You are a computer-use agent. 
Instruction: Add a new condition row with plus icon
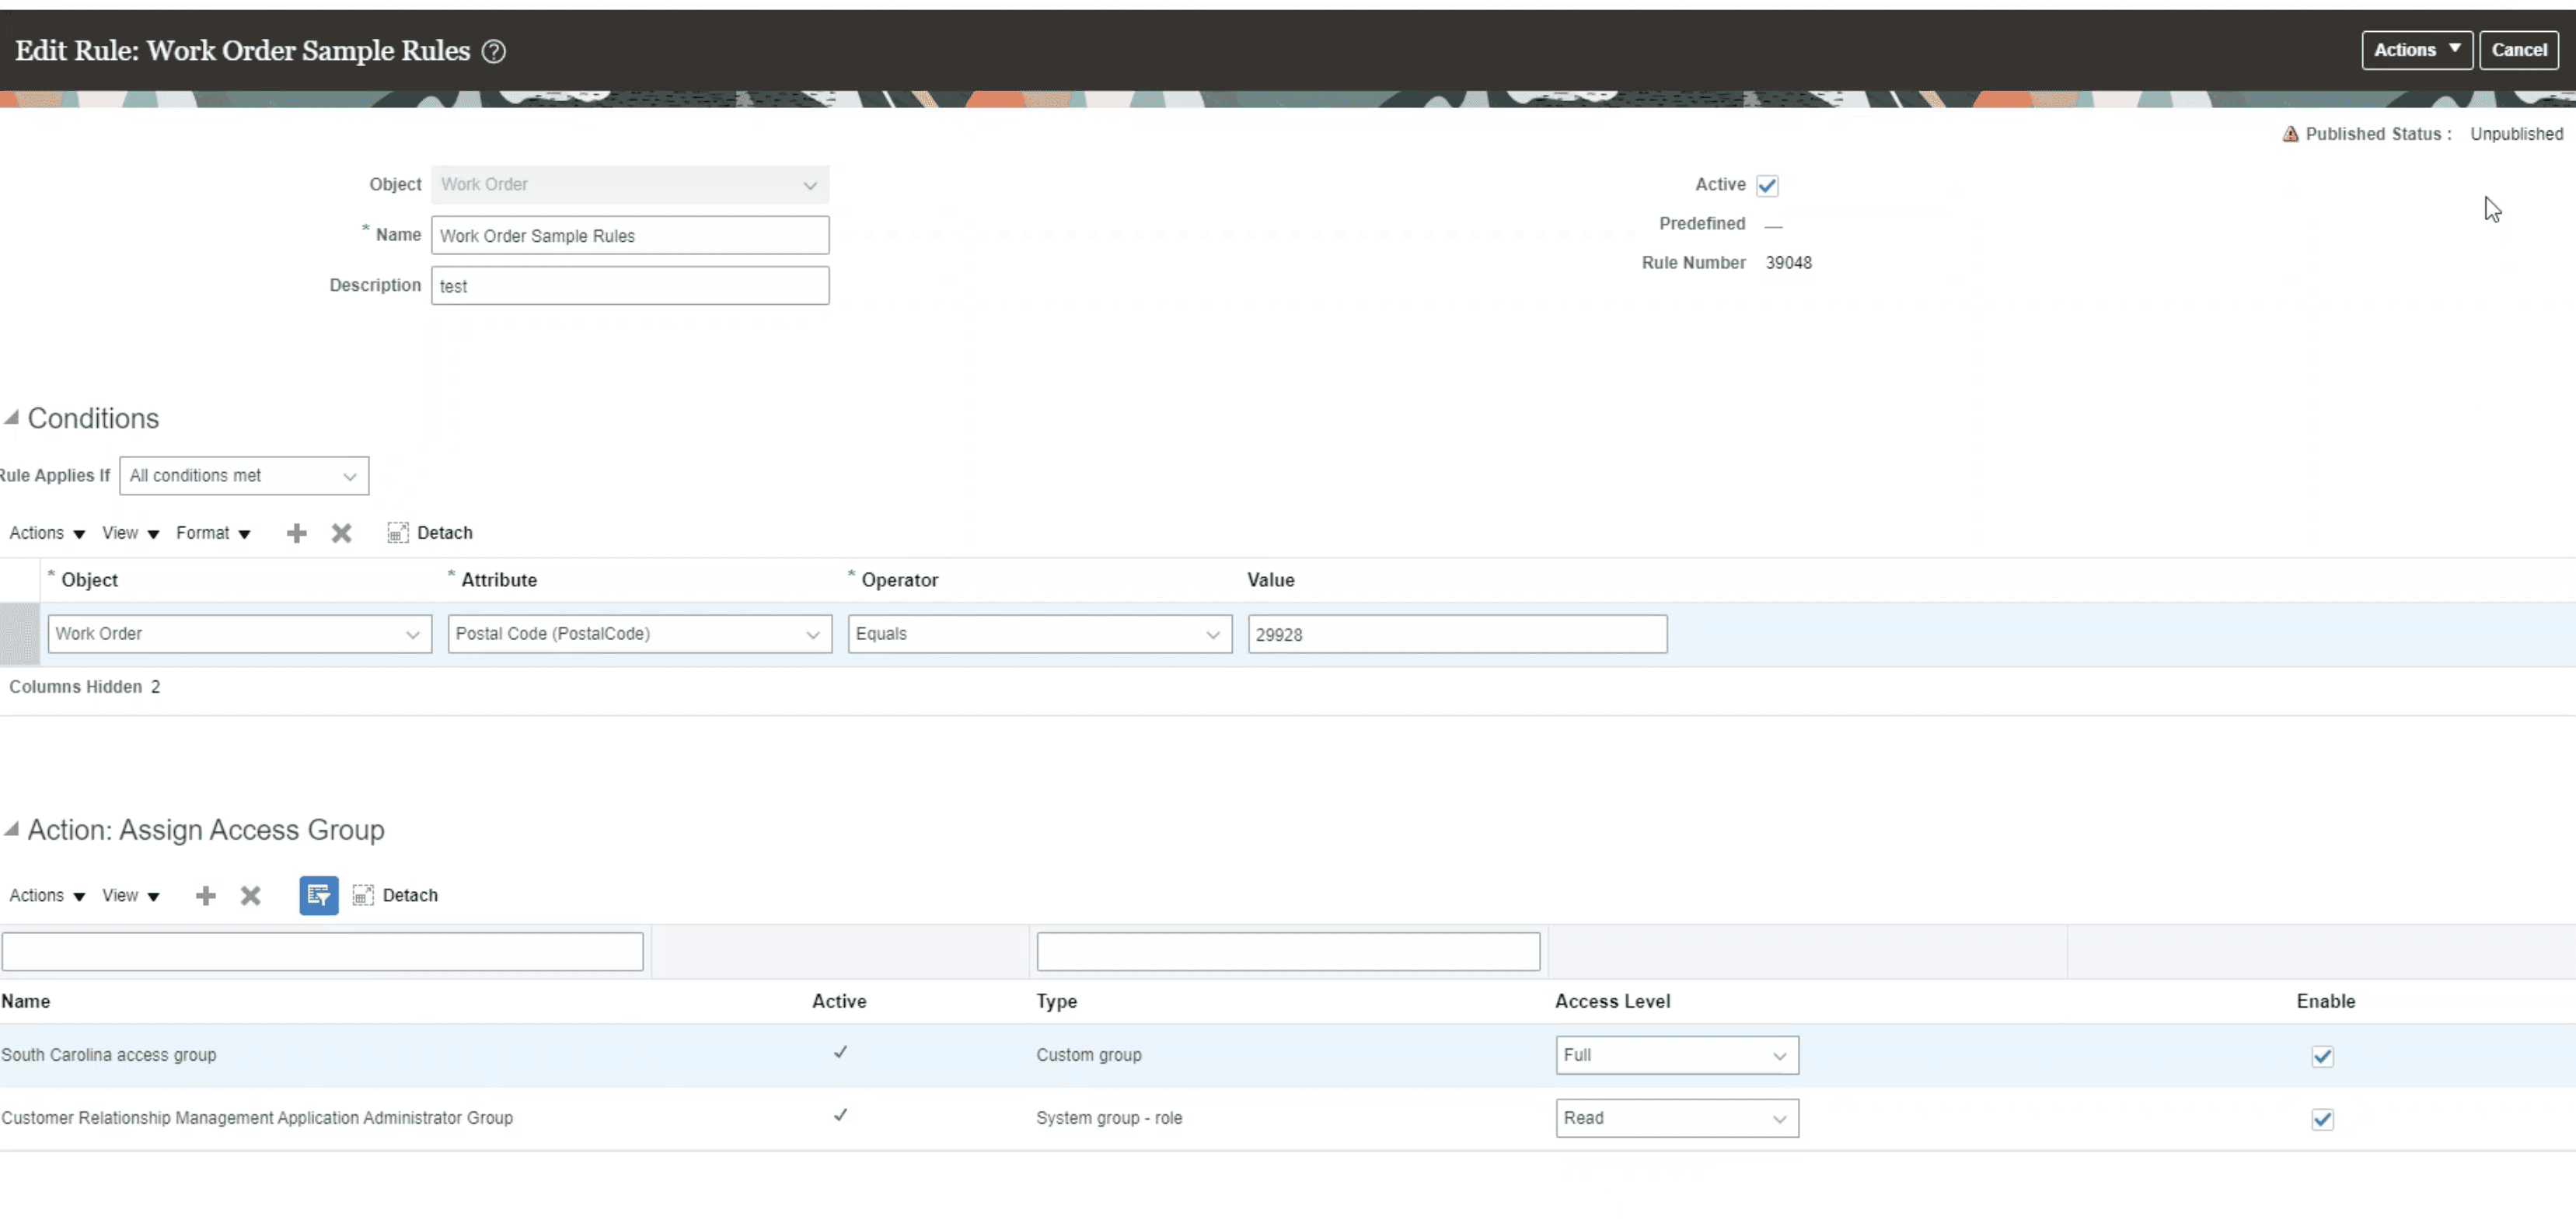pos(296,533)
